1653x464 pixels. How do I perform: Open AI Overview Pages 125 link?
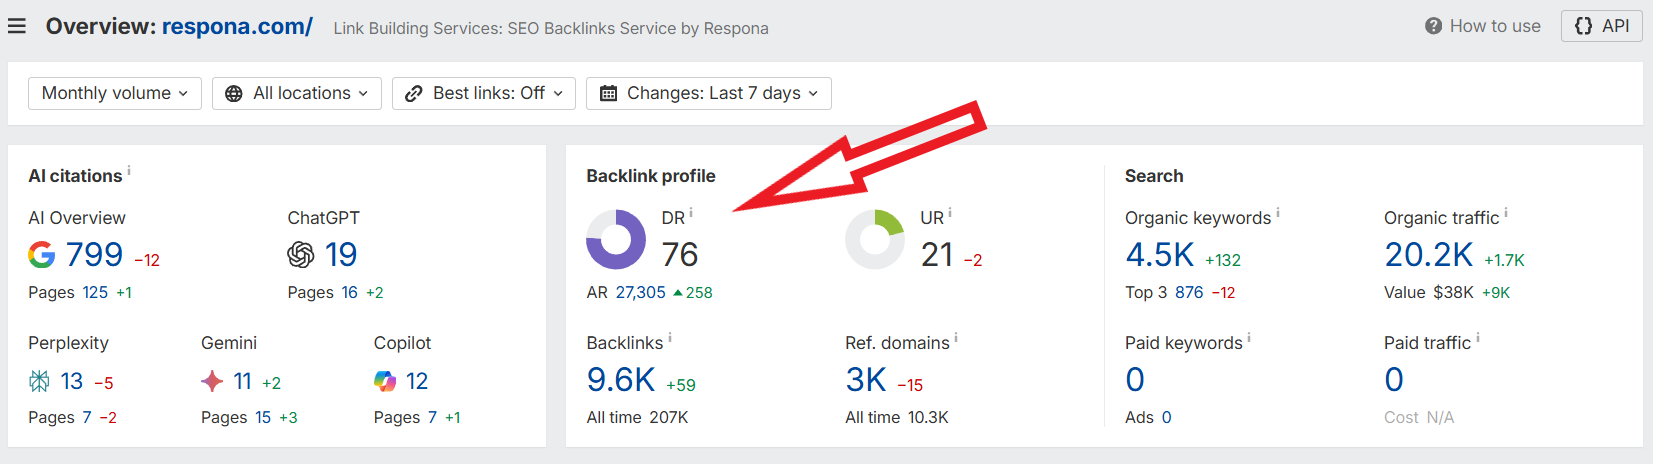click(95, 292)
